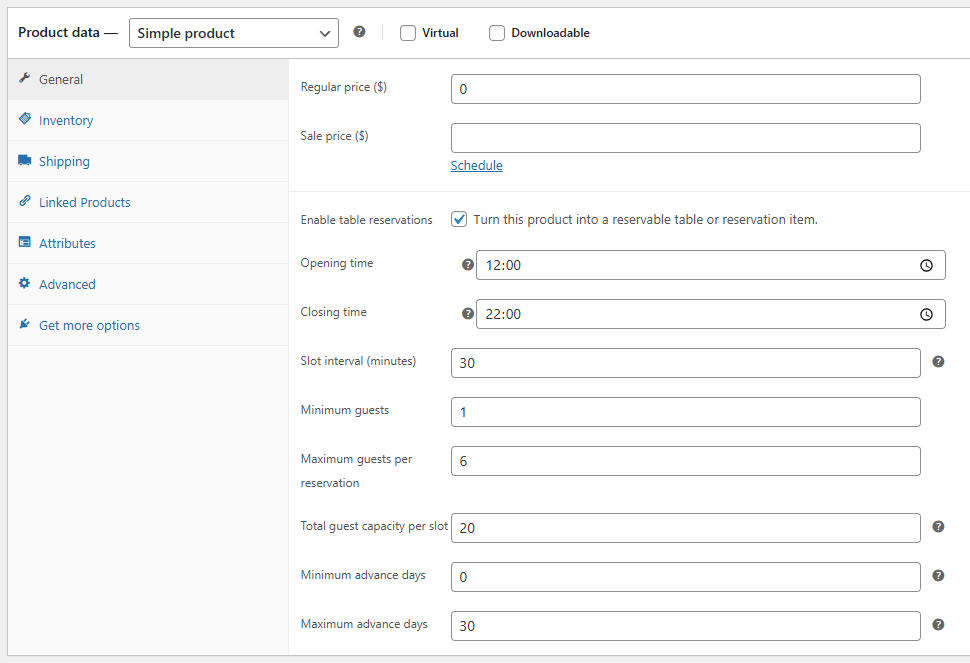Click the help icon for Maximum advance days
Viewport: 970px width, 663px height.
[x=938, y=623]
